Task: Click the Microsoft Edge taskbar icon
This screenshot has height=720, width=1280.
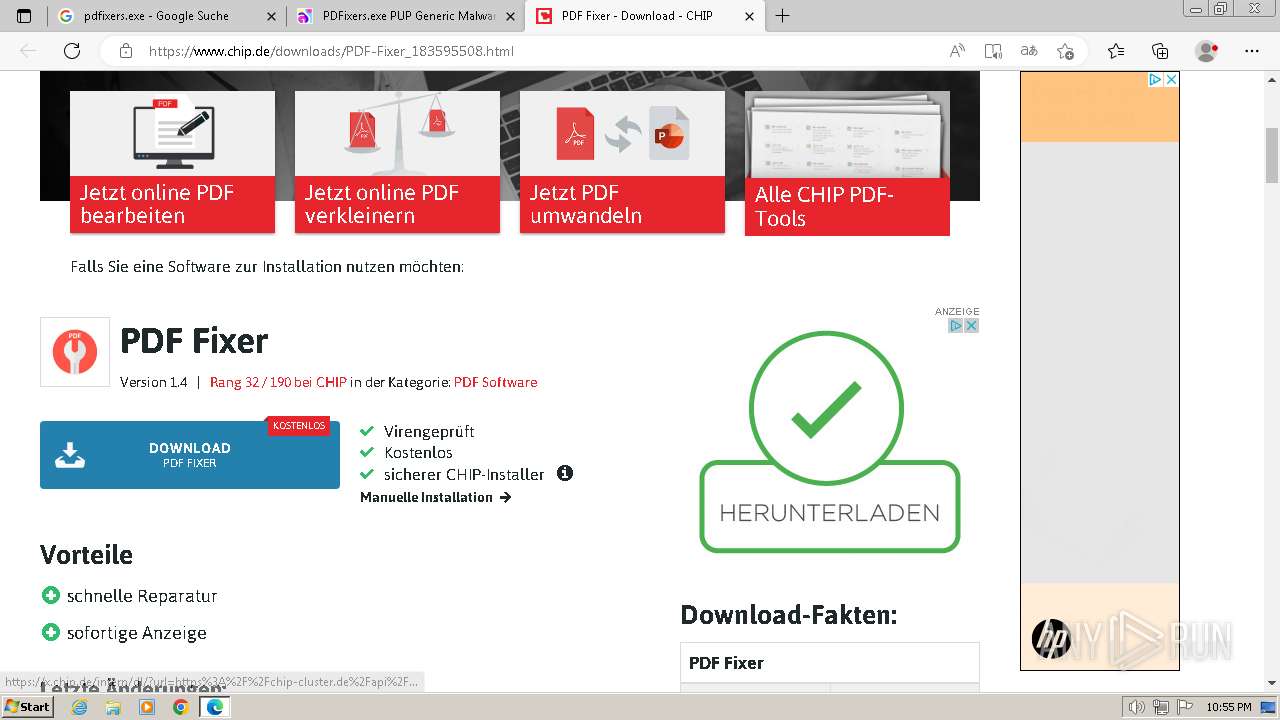Action: (x=215, y=707)
